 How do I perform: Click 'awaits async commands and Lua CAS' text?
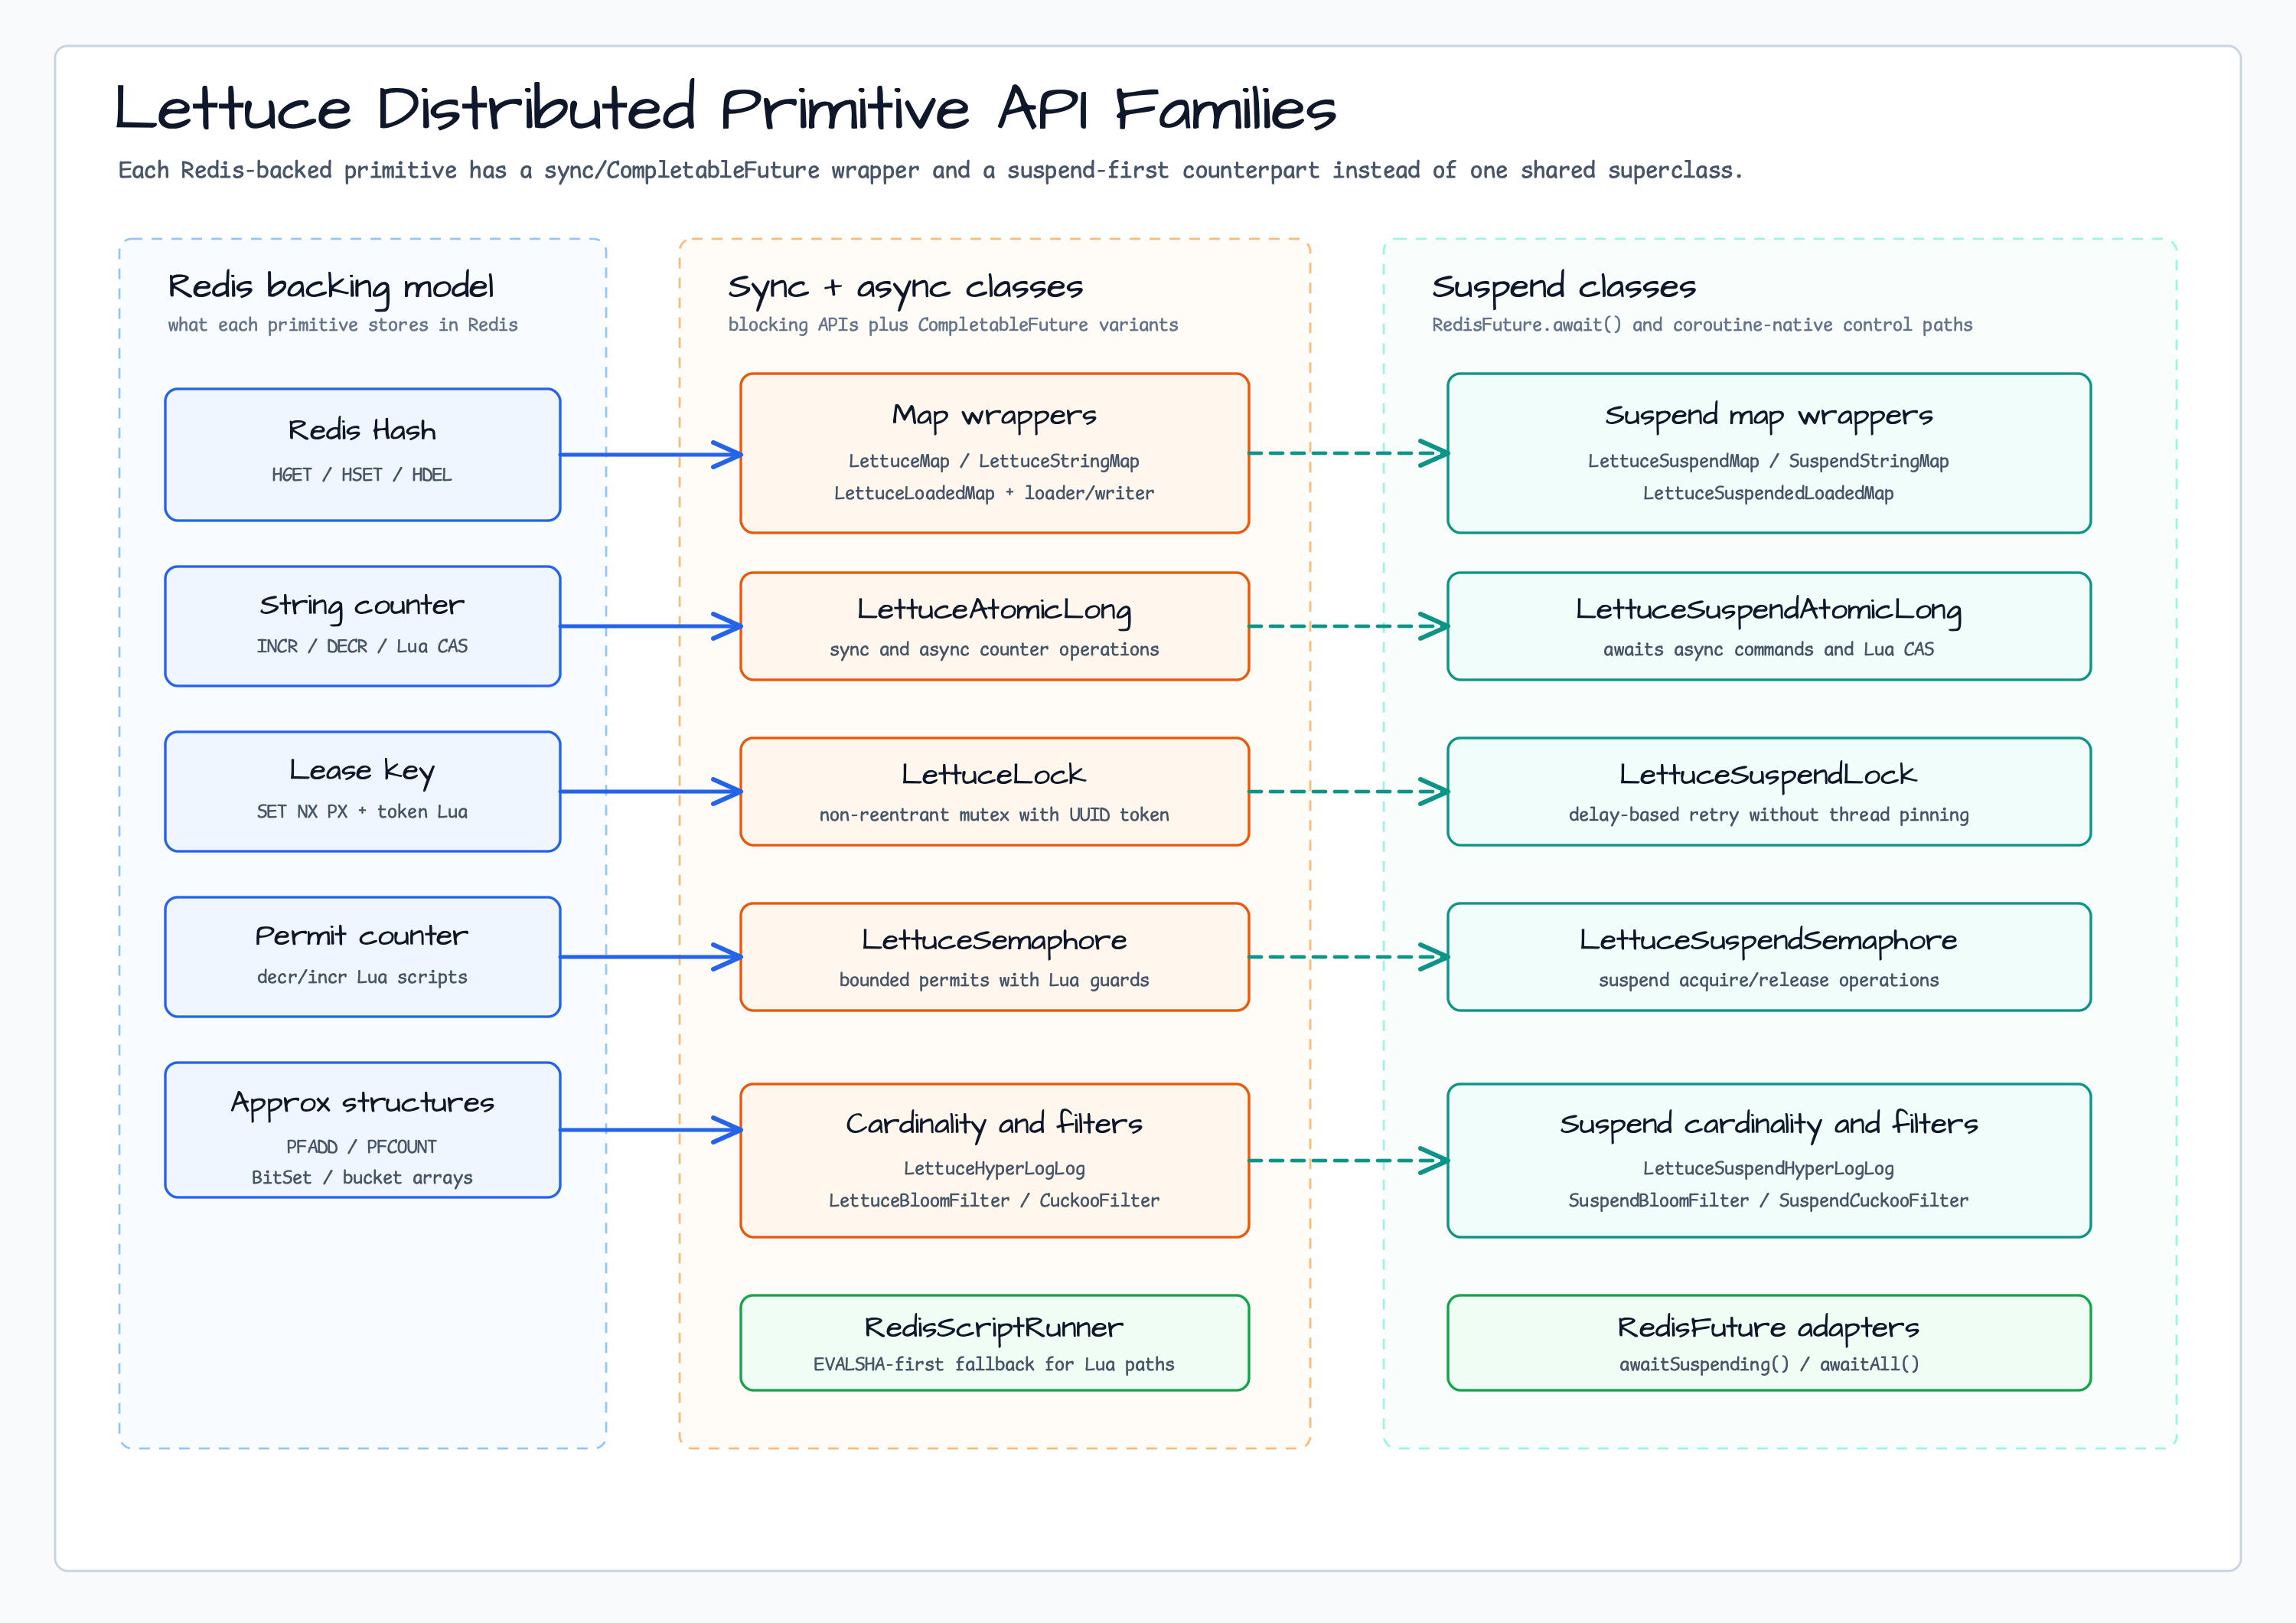pyautogui.click(x=1768, y=650)
